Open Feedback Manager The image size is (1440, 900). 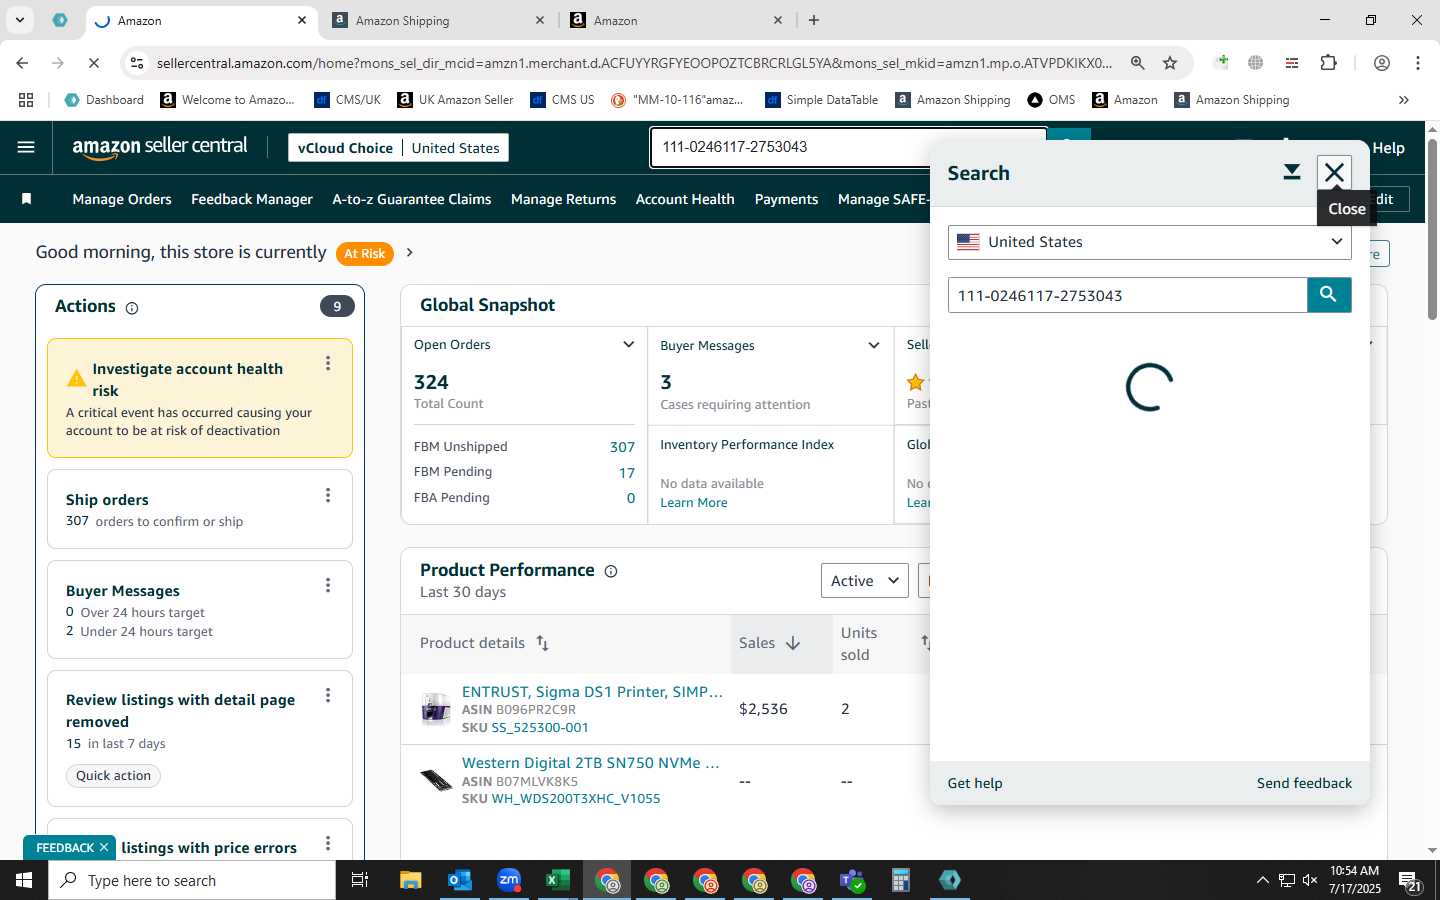(x=252, y=199)
